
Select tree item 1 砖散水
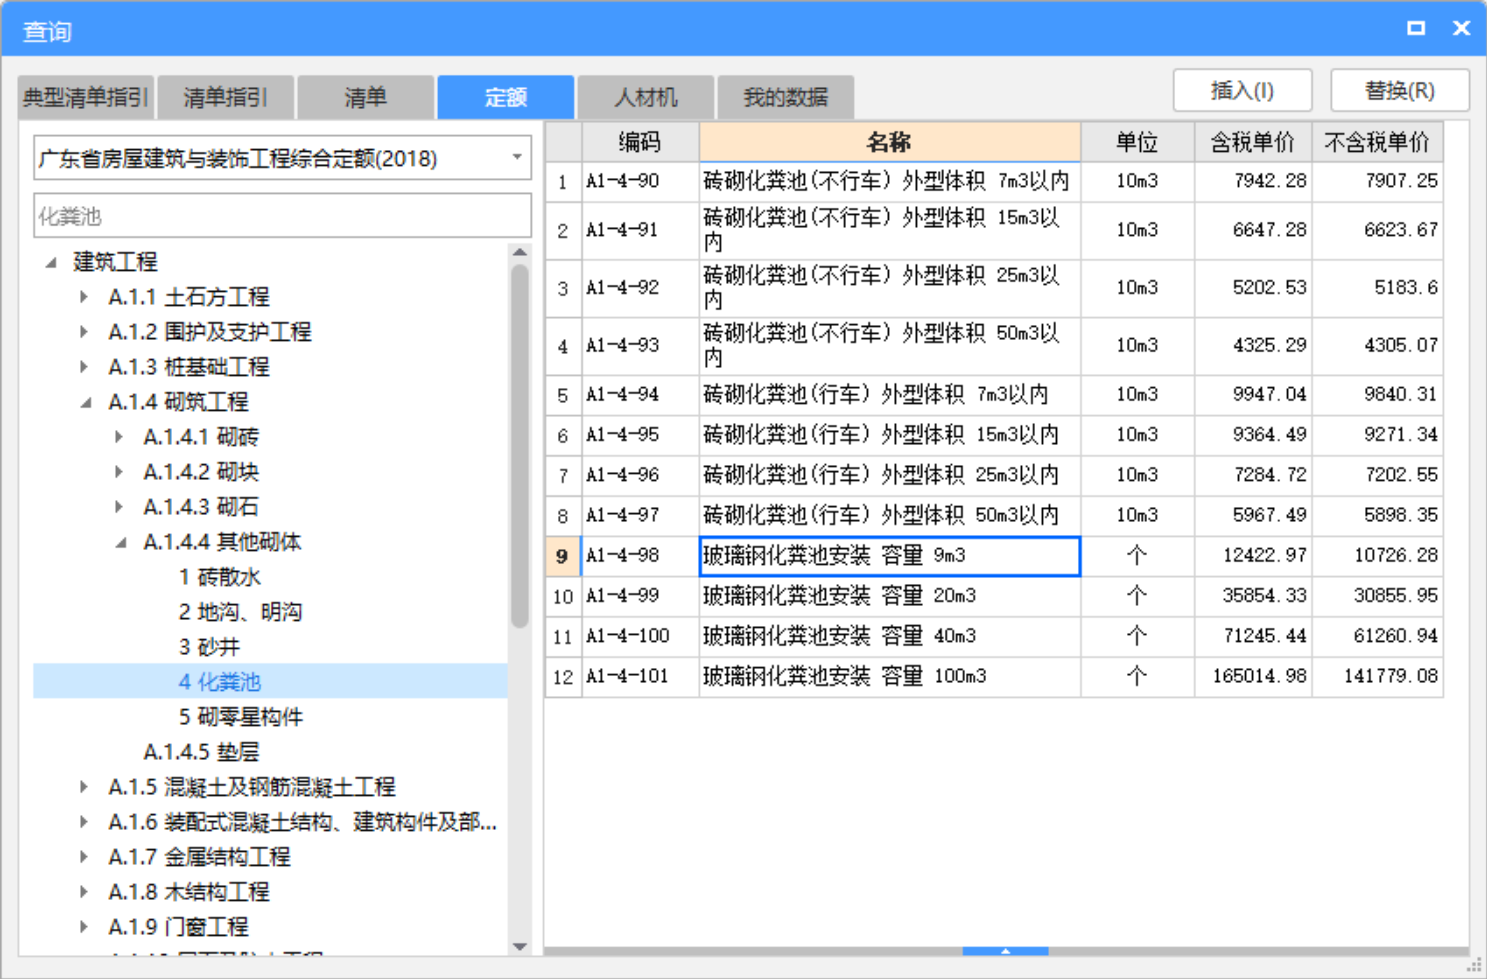[x=220, y=577]
